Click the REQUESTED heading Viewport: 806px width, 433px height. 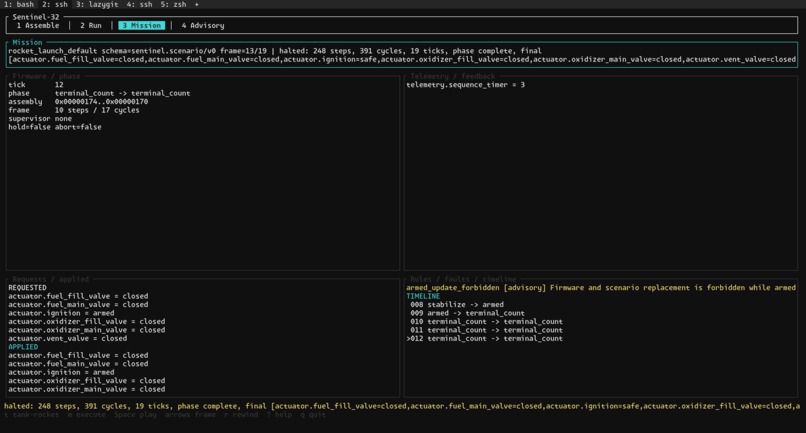point(27,288)
